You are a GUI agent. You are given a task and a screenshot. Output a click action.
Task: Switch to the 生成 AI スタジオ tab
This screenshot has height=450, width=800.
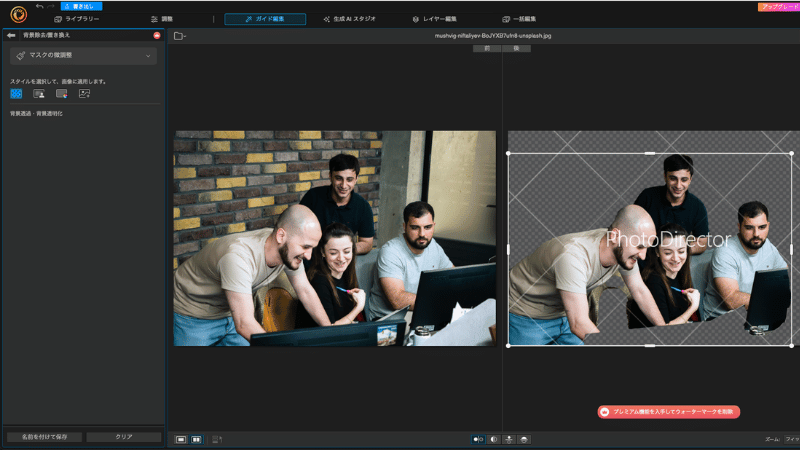350,19
